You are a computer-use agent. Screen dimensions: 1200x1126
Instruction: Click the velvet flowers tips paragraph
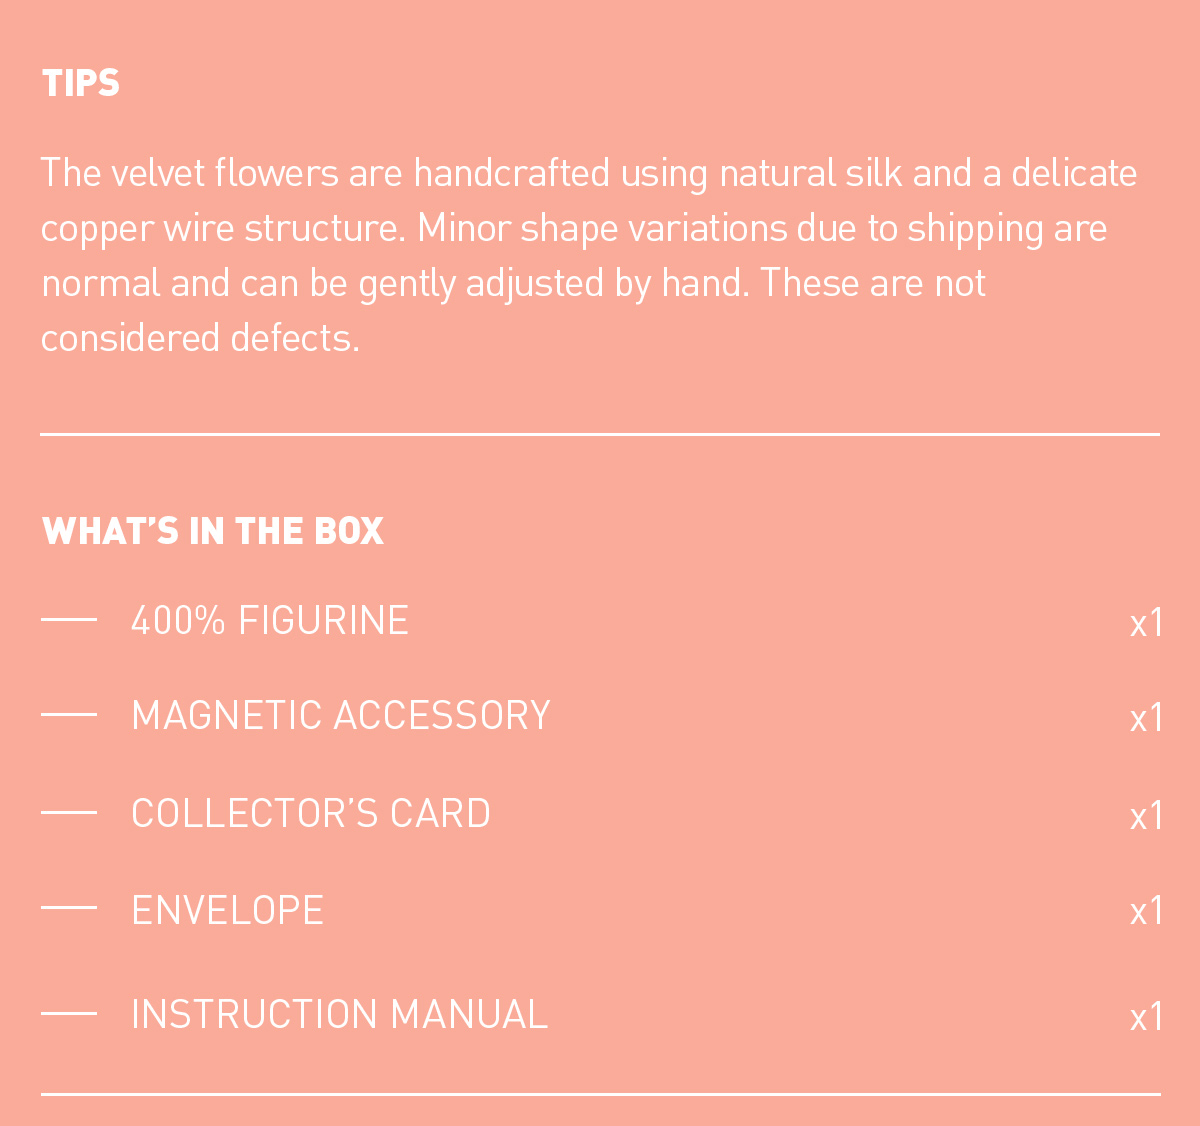[588, 255]
